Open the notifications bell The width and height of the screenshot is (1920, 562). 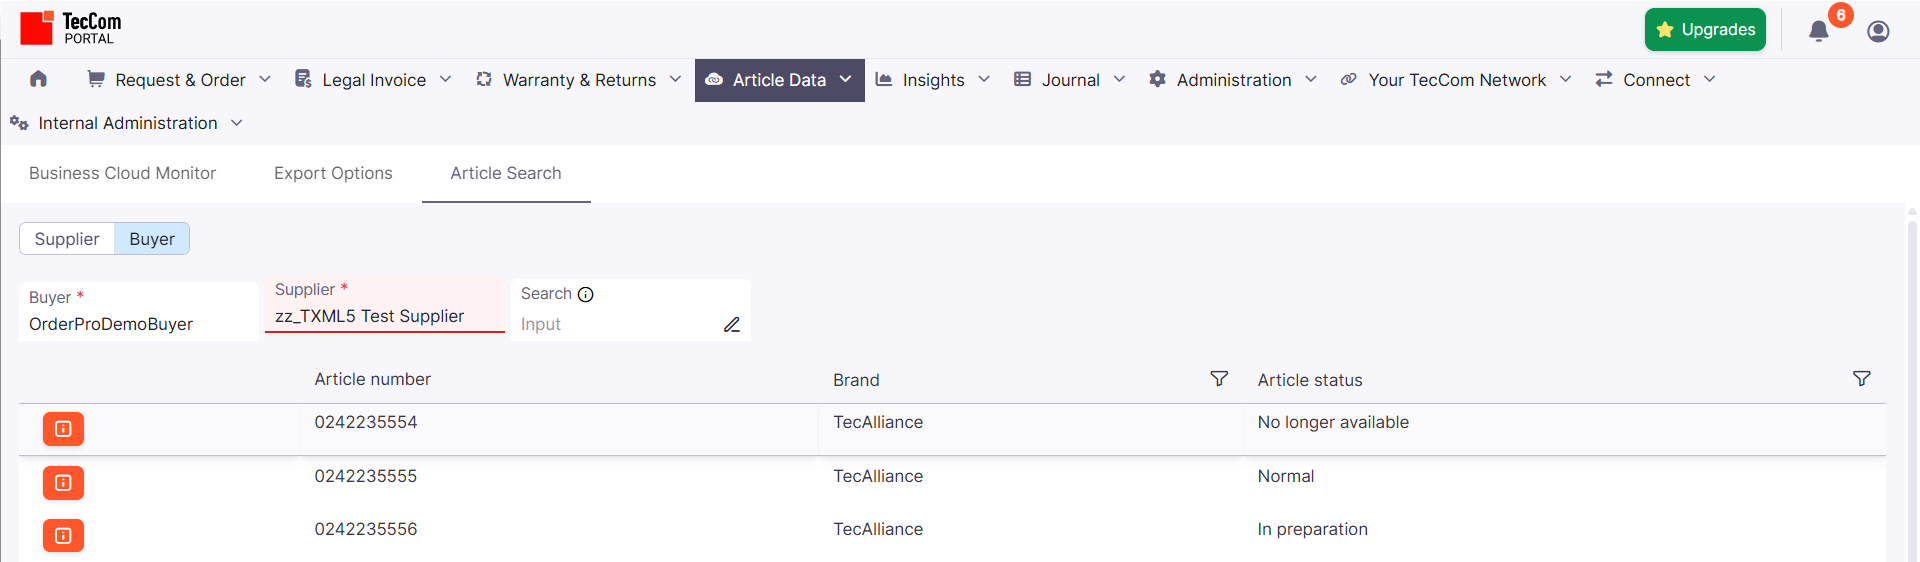1818,31
